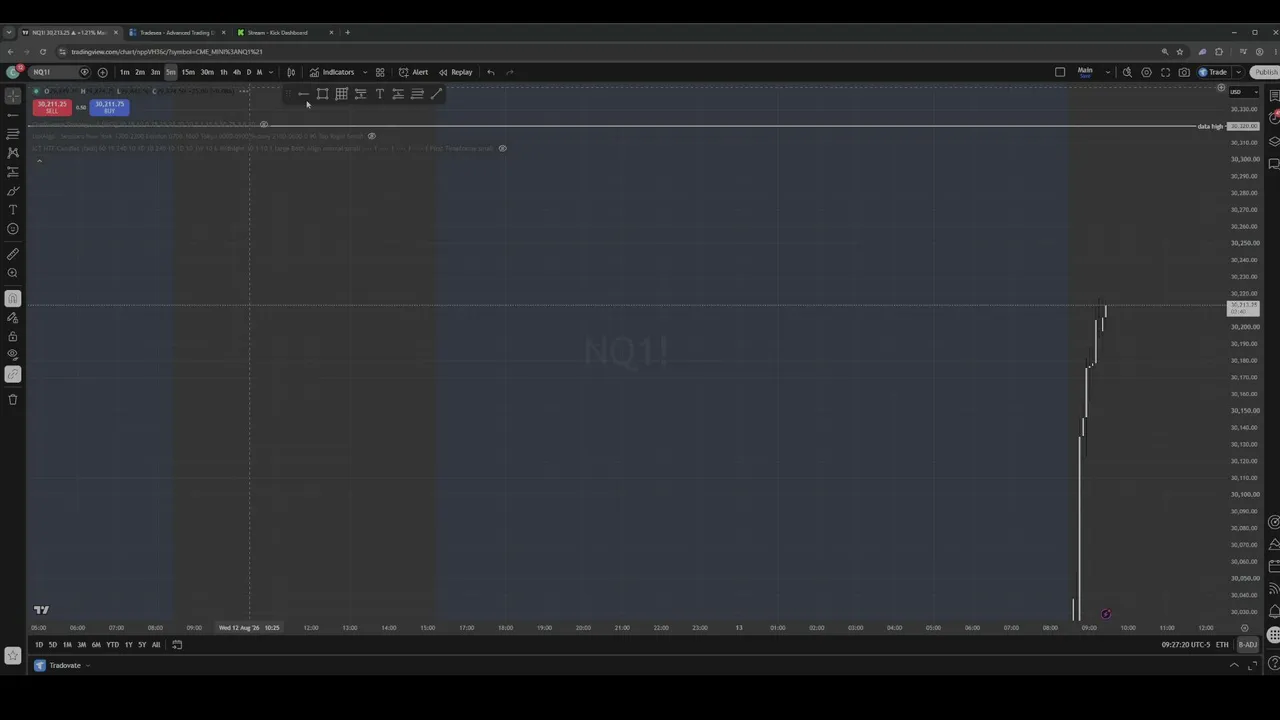Open the layout setup square icon

coord(1060,72)
